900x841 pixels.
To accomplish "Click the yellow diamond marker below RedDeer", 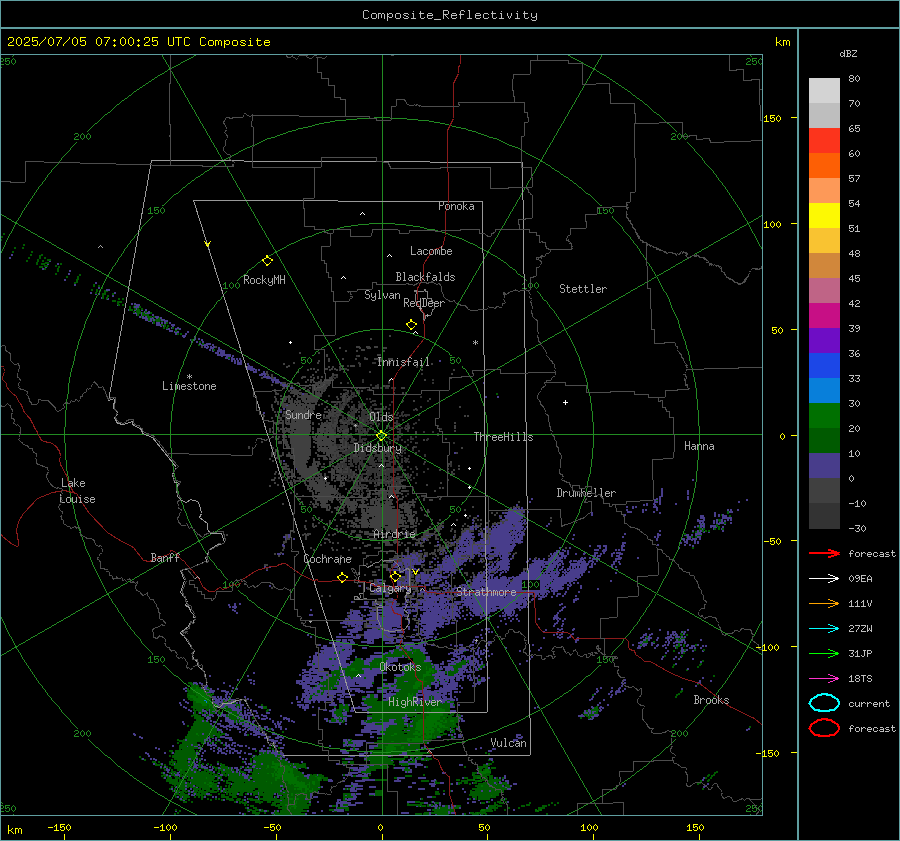I will 411,325.
